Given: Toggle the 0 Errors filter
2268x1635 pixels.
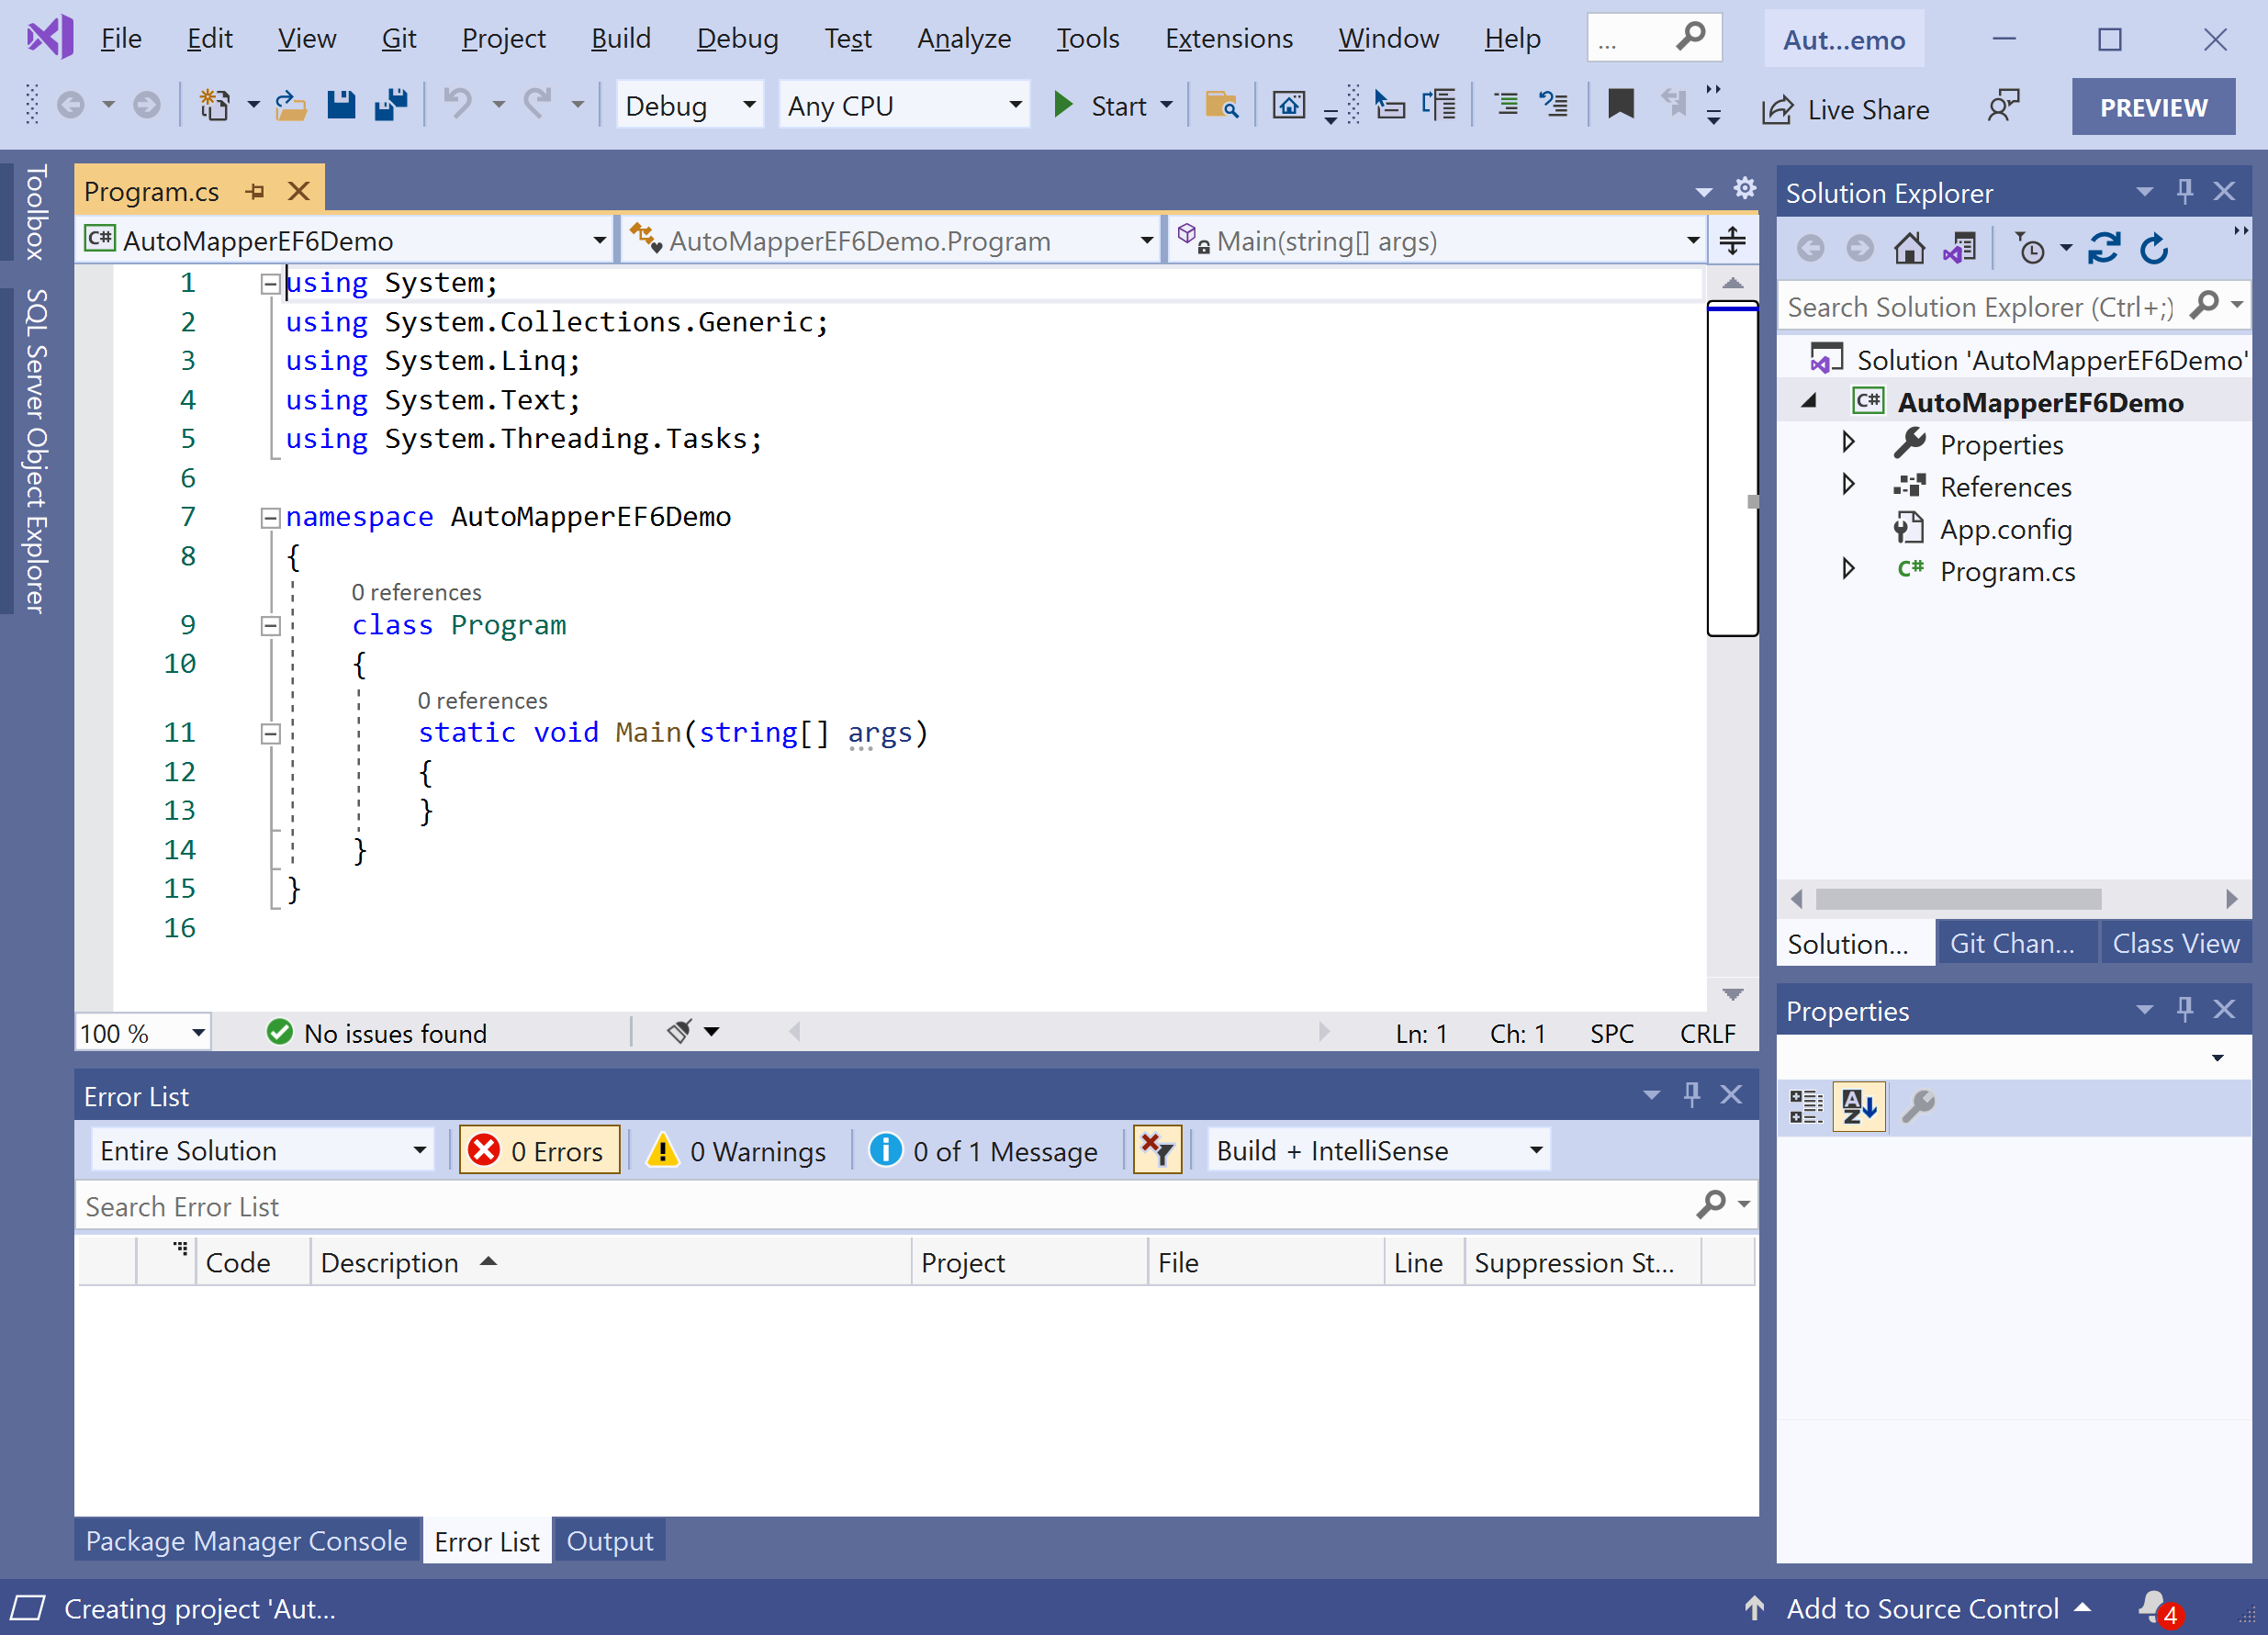Looking at the screenshot, I should [540, 1151].
